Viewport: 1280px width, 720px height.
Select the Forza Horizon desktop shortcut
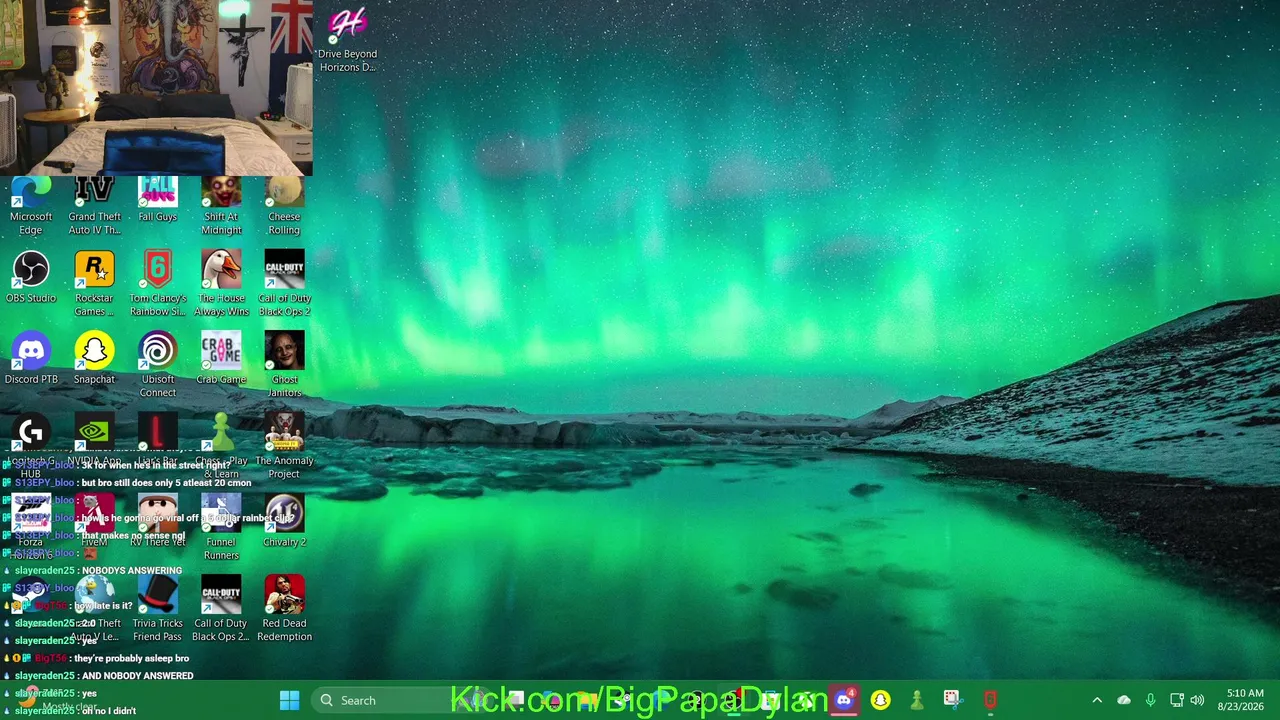tap(31, 527)
